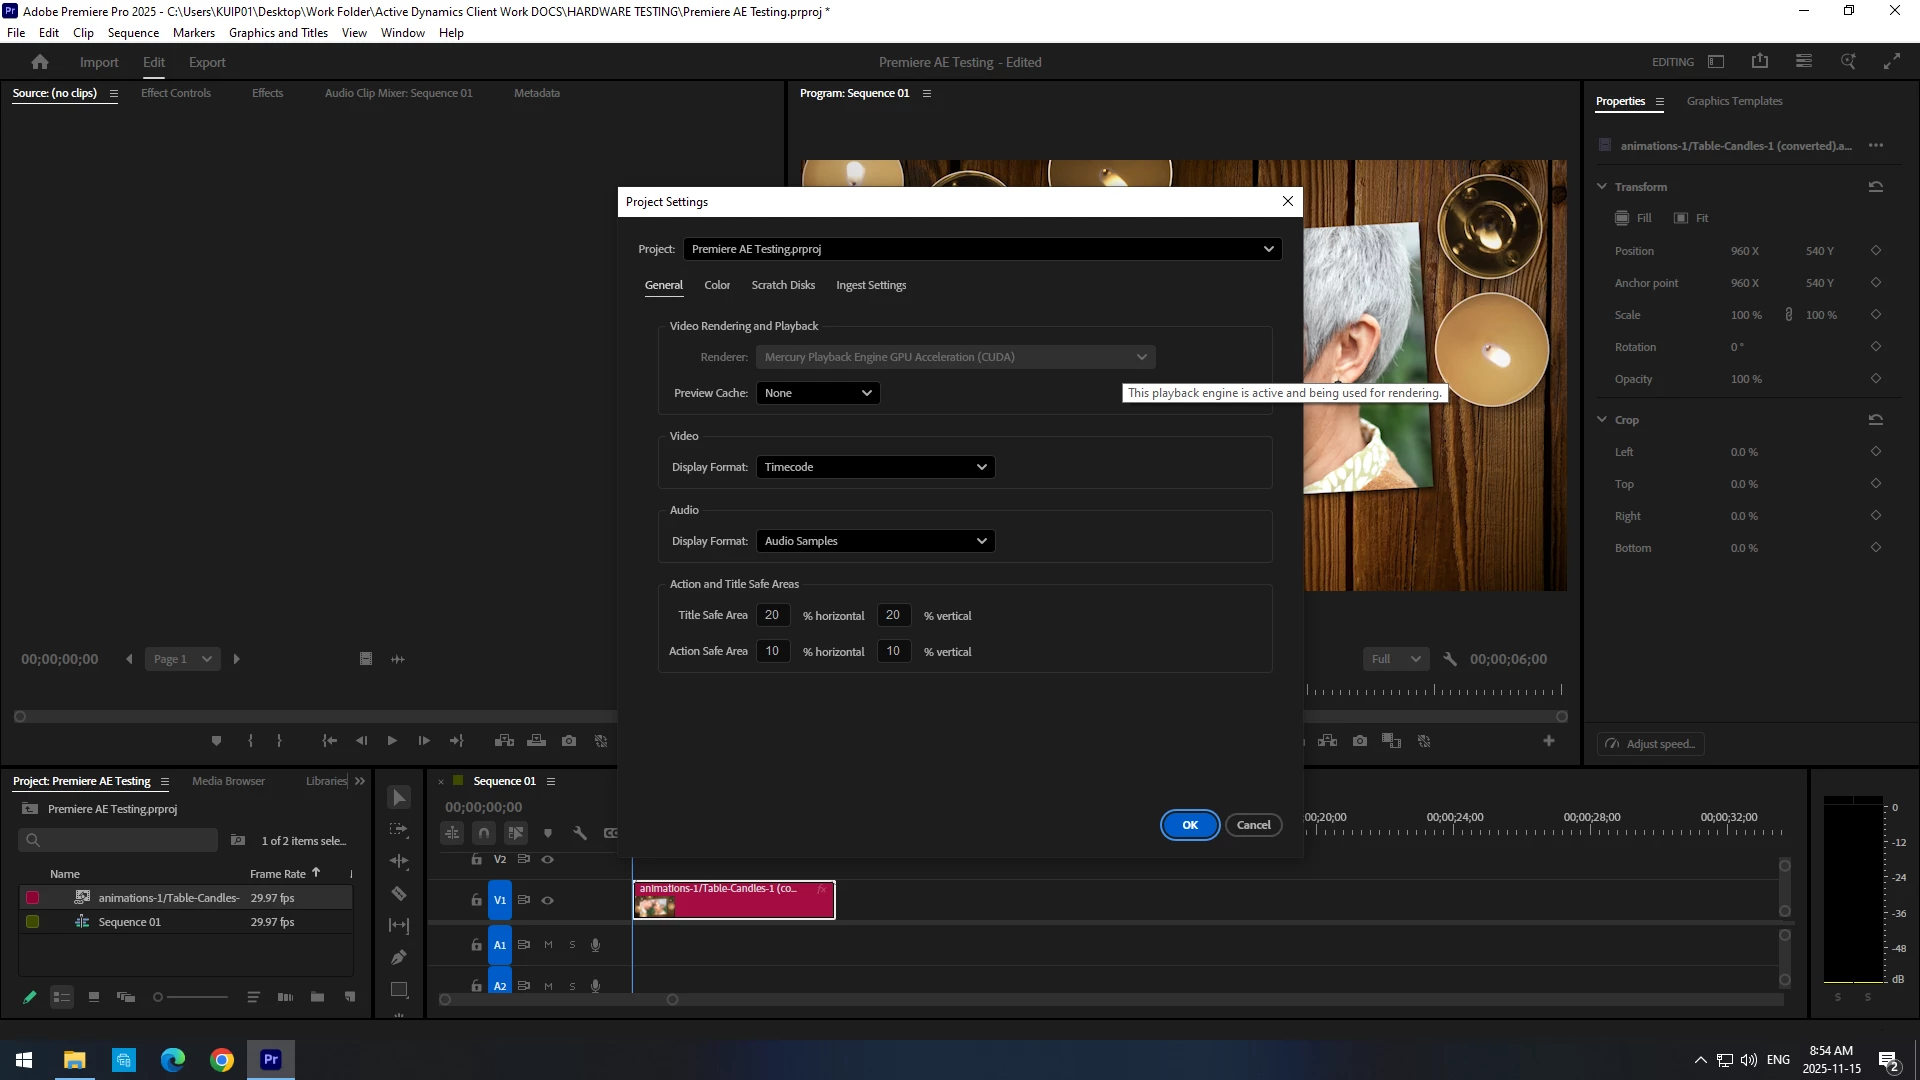Click Export Frame camera icon in Program monitor
Screen dimensions: 1920x1080
coord(1360,741)
